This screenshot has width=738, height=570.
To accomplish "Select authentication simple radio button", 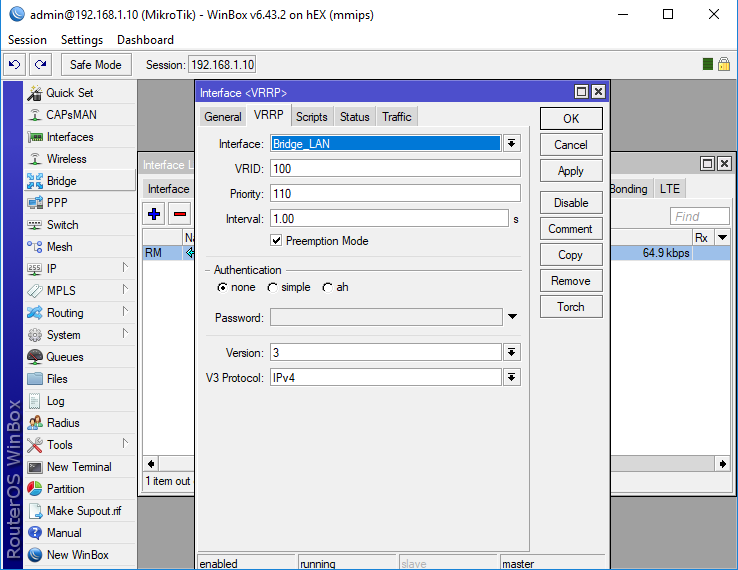I will [272, 288].
